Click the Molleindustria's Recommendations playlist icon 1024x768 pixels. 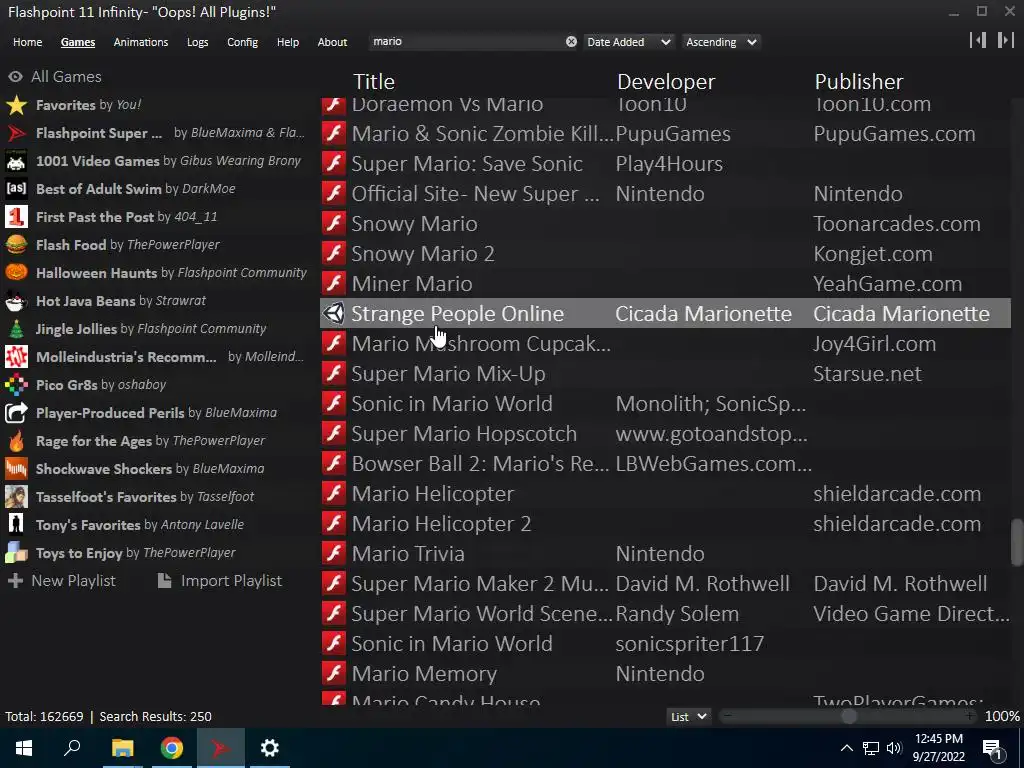coord(16,357)
